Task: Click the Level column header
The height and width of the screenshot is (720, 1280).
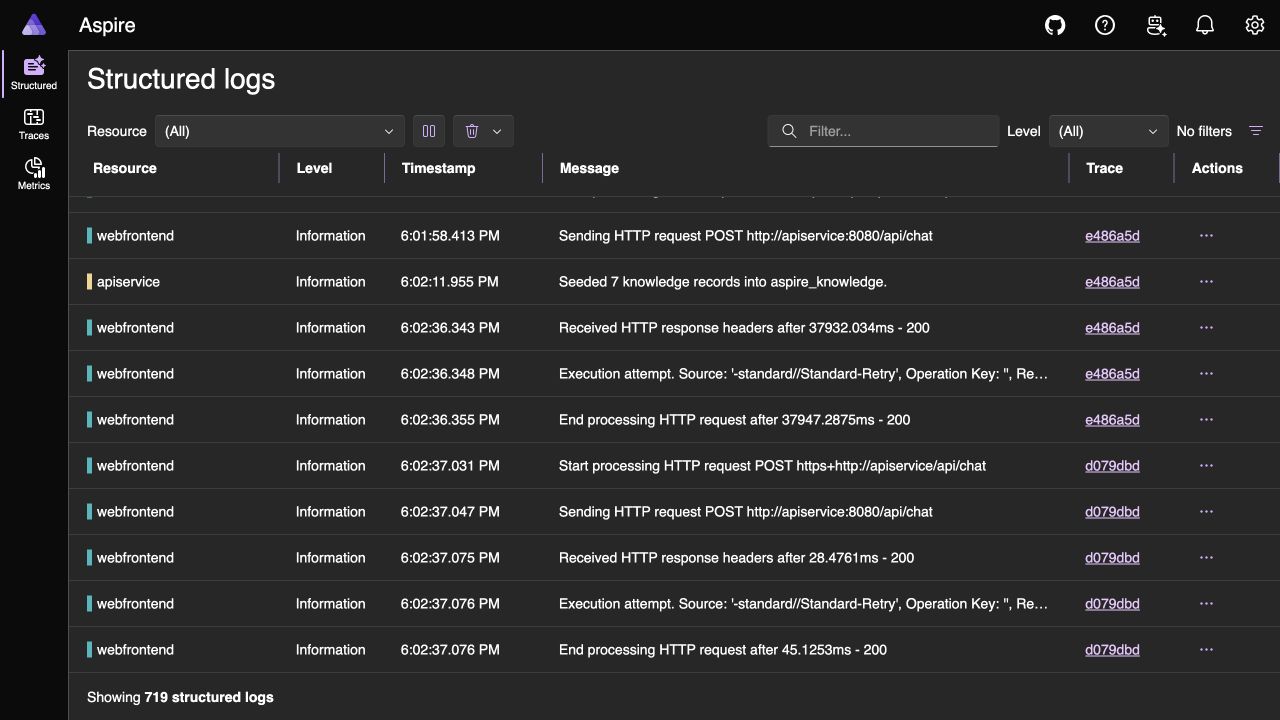Action: [x=314, y=168]
